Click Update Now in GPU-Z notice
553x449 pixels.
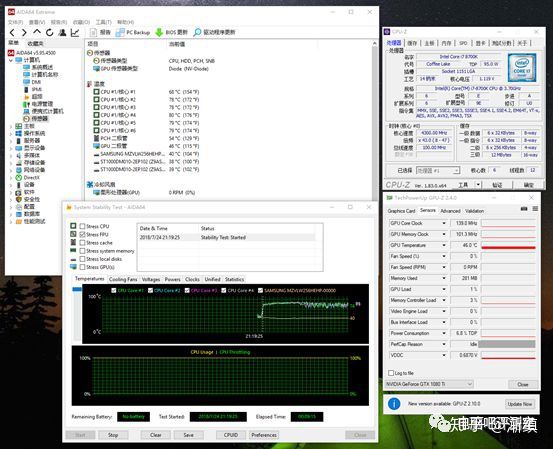click(x=520, y=404)
